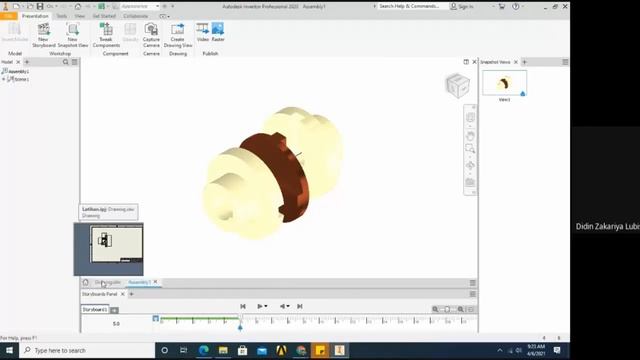This screenshot has width=640, height=360.
Task: Click timeline zoom-out magnifier icon
Action: tap(435, 309)
